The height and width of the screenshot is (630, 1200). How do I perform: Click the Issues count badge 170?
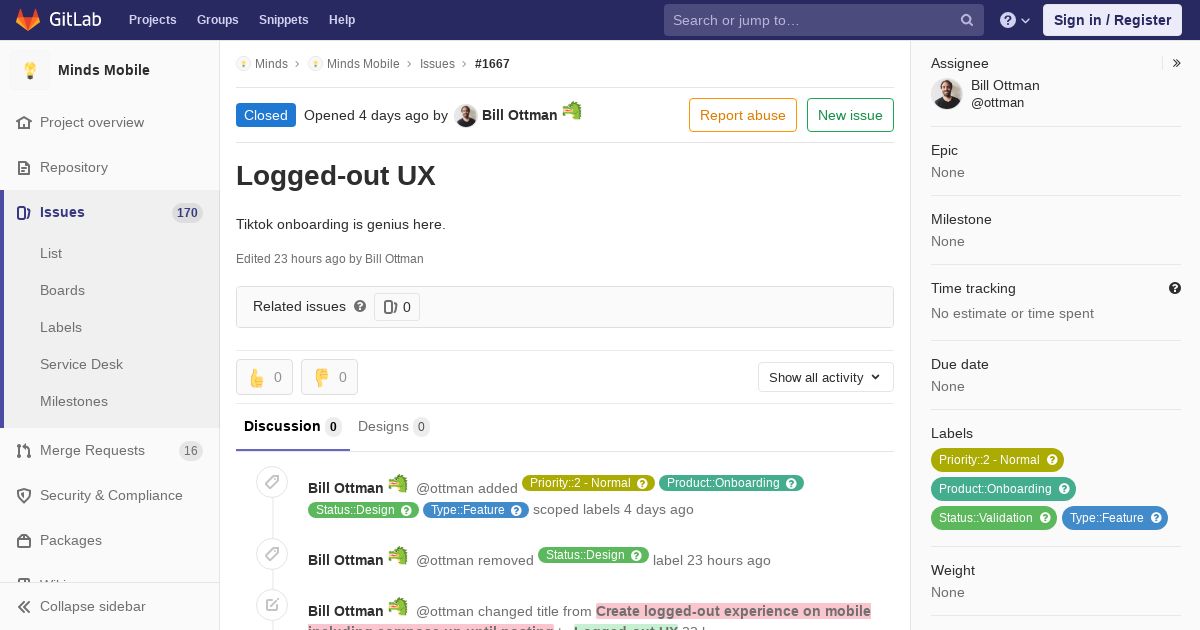(x=187, y=212)
